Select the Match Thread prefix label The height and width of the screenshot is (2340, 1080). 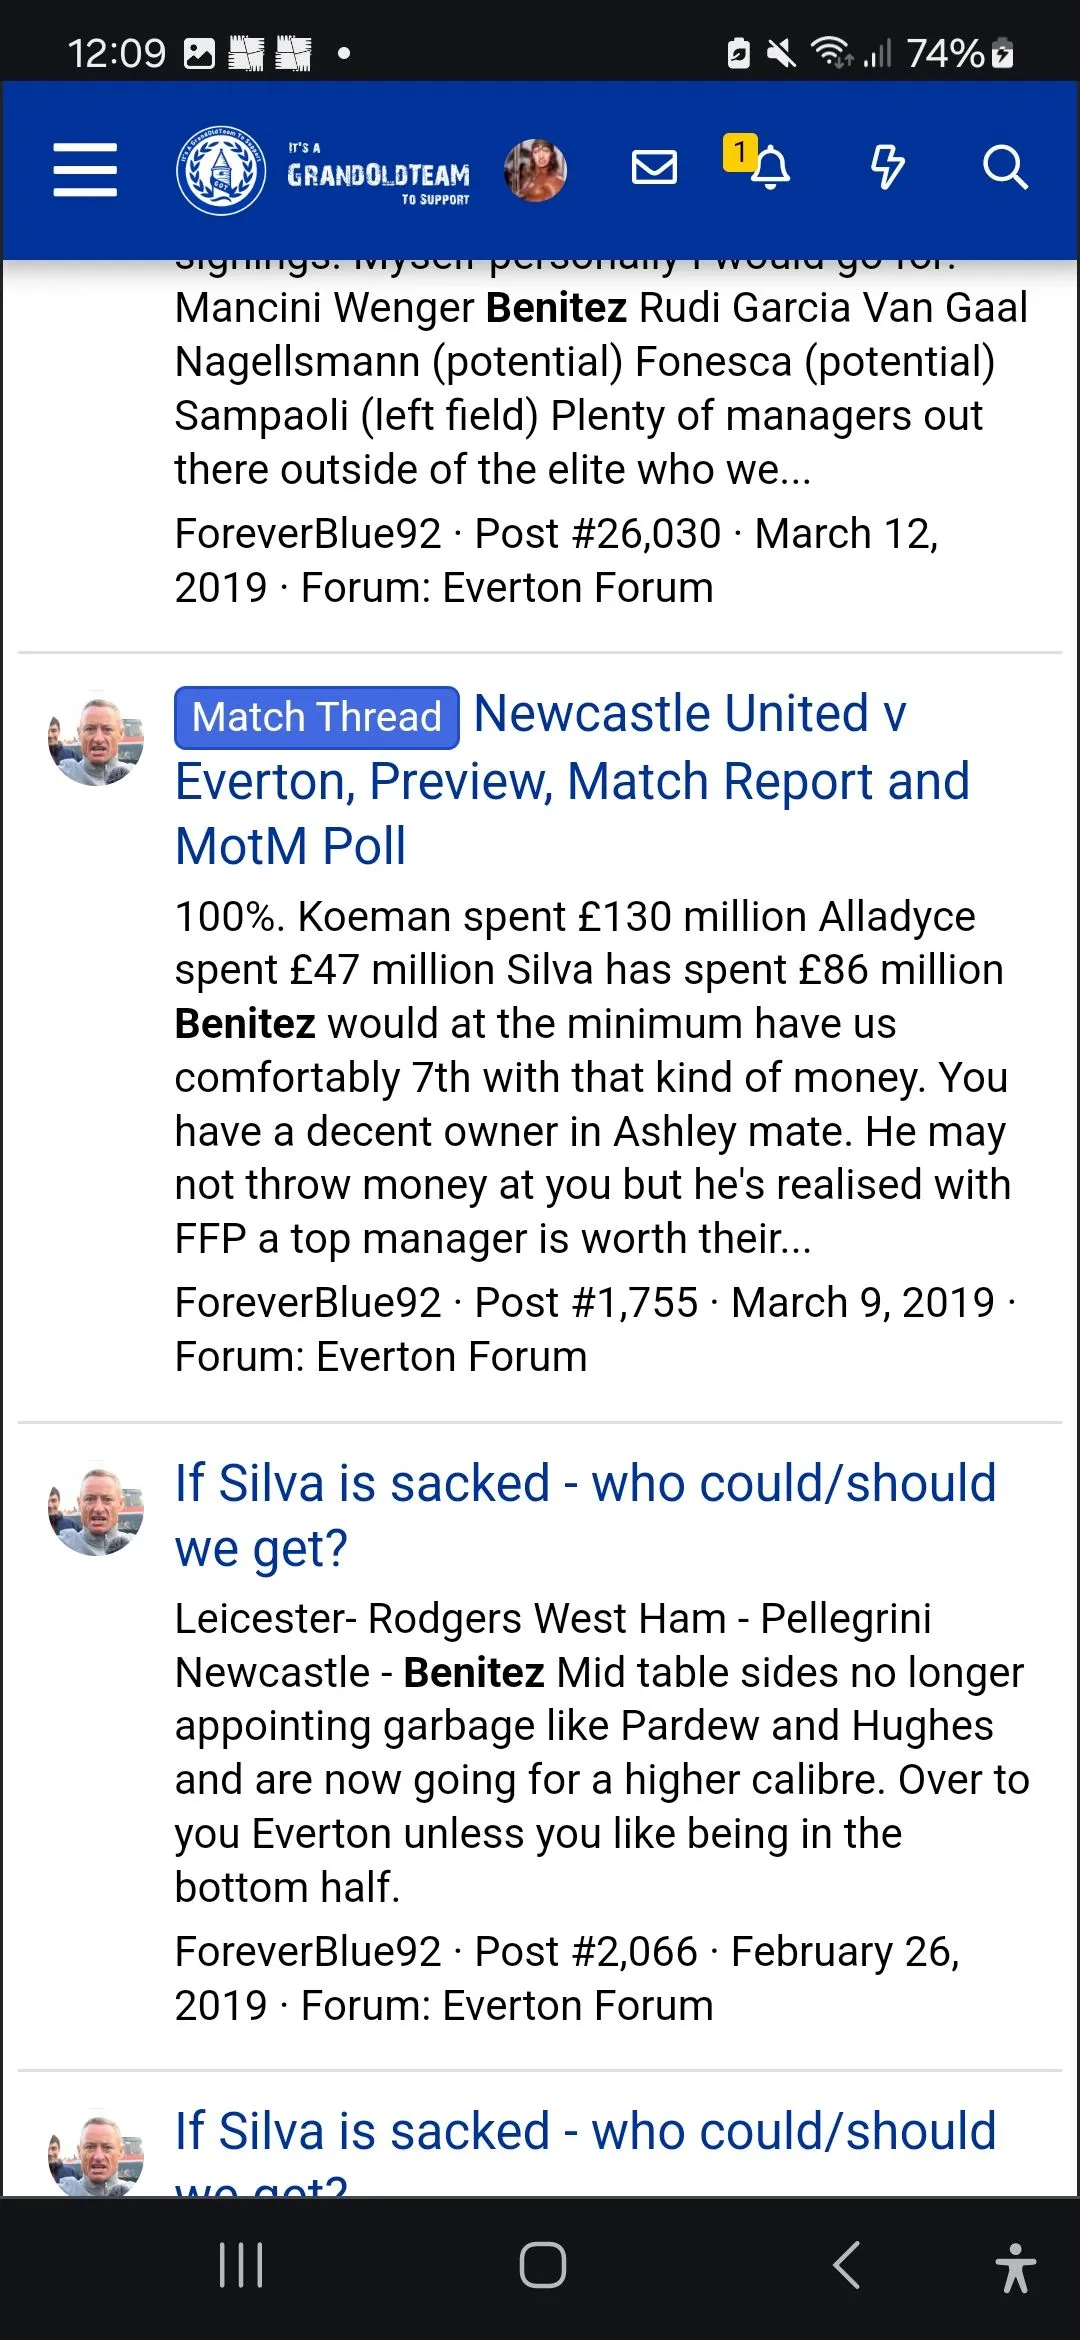[317, 718]
